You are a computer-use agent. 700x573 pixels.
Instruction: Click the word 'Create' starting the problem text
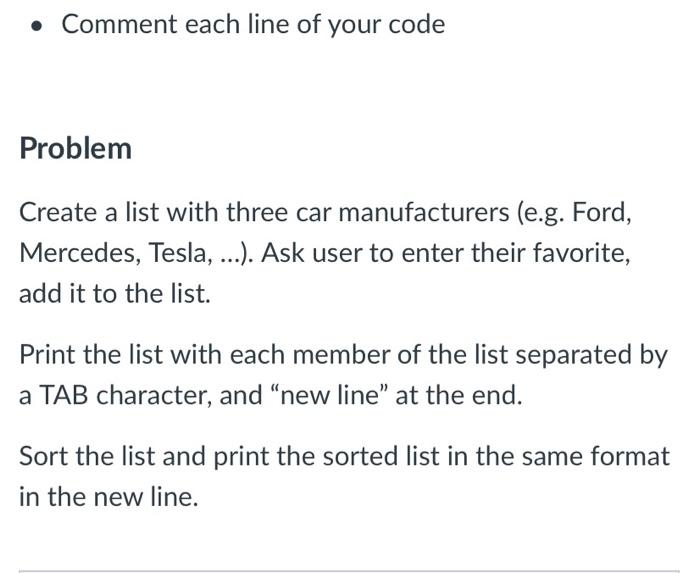tap(58, 212)
